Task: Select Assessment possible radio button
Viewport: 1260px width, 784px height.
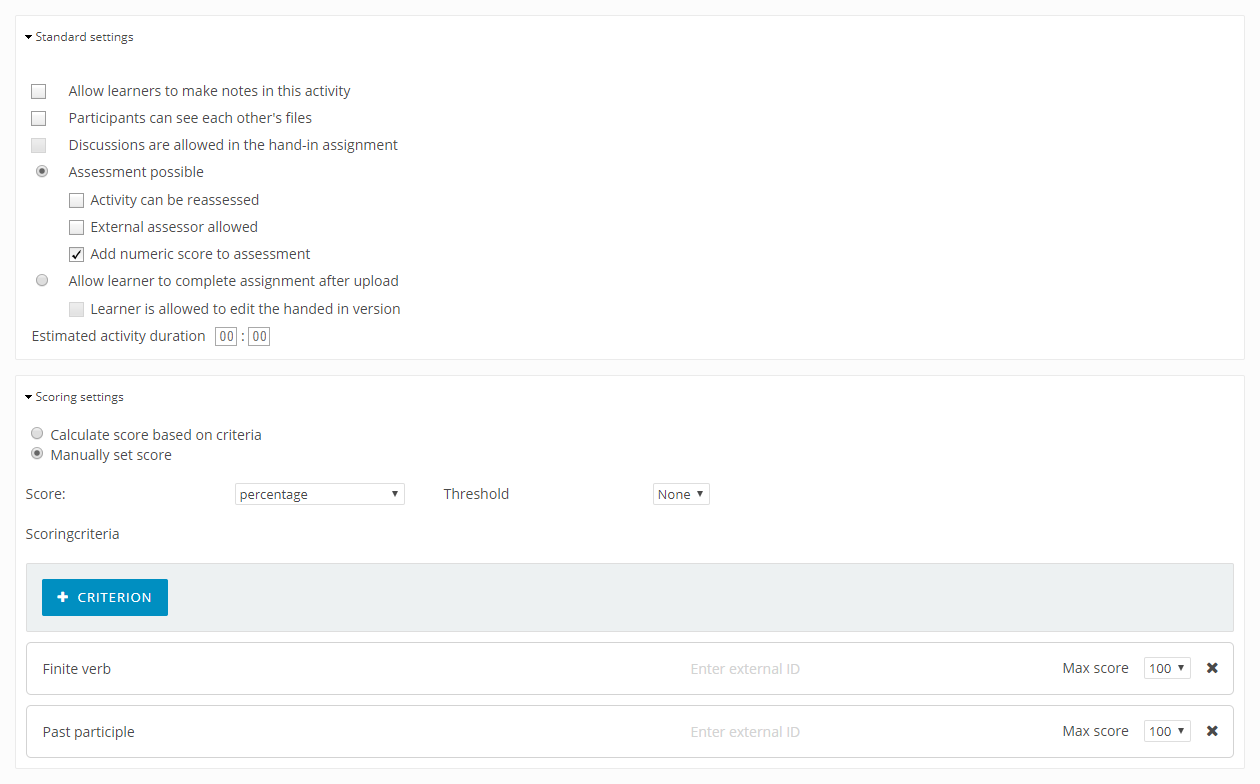Action: point(42,171)
